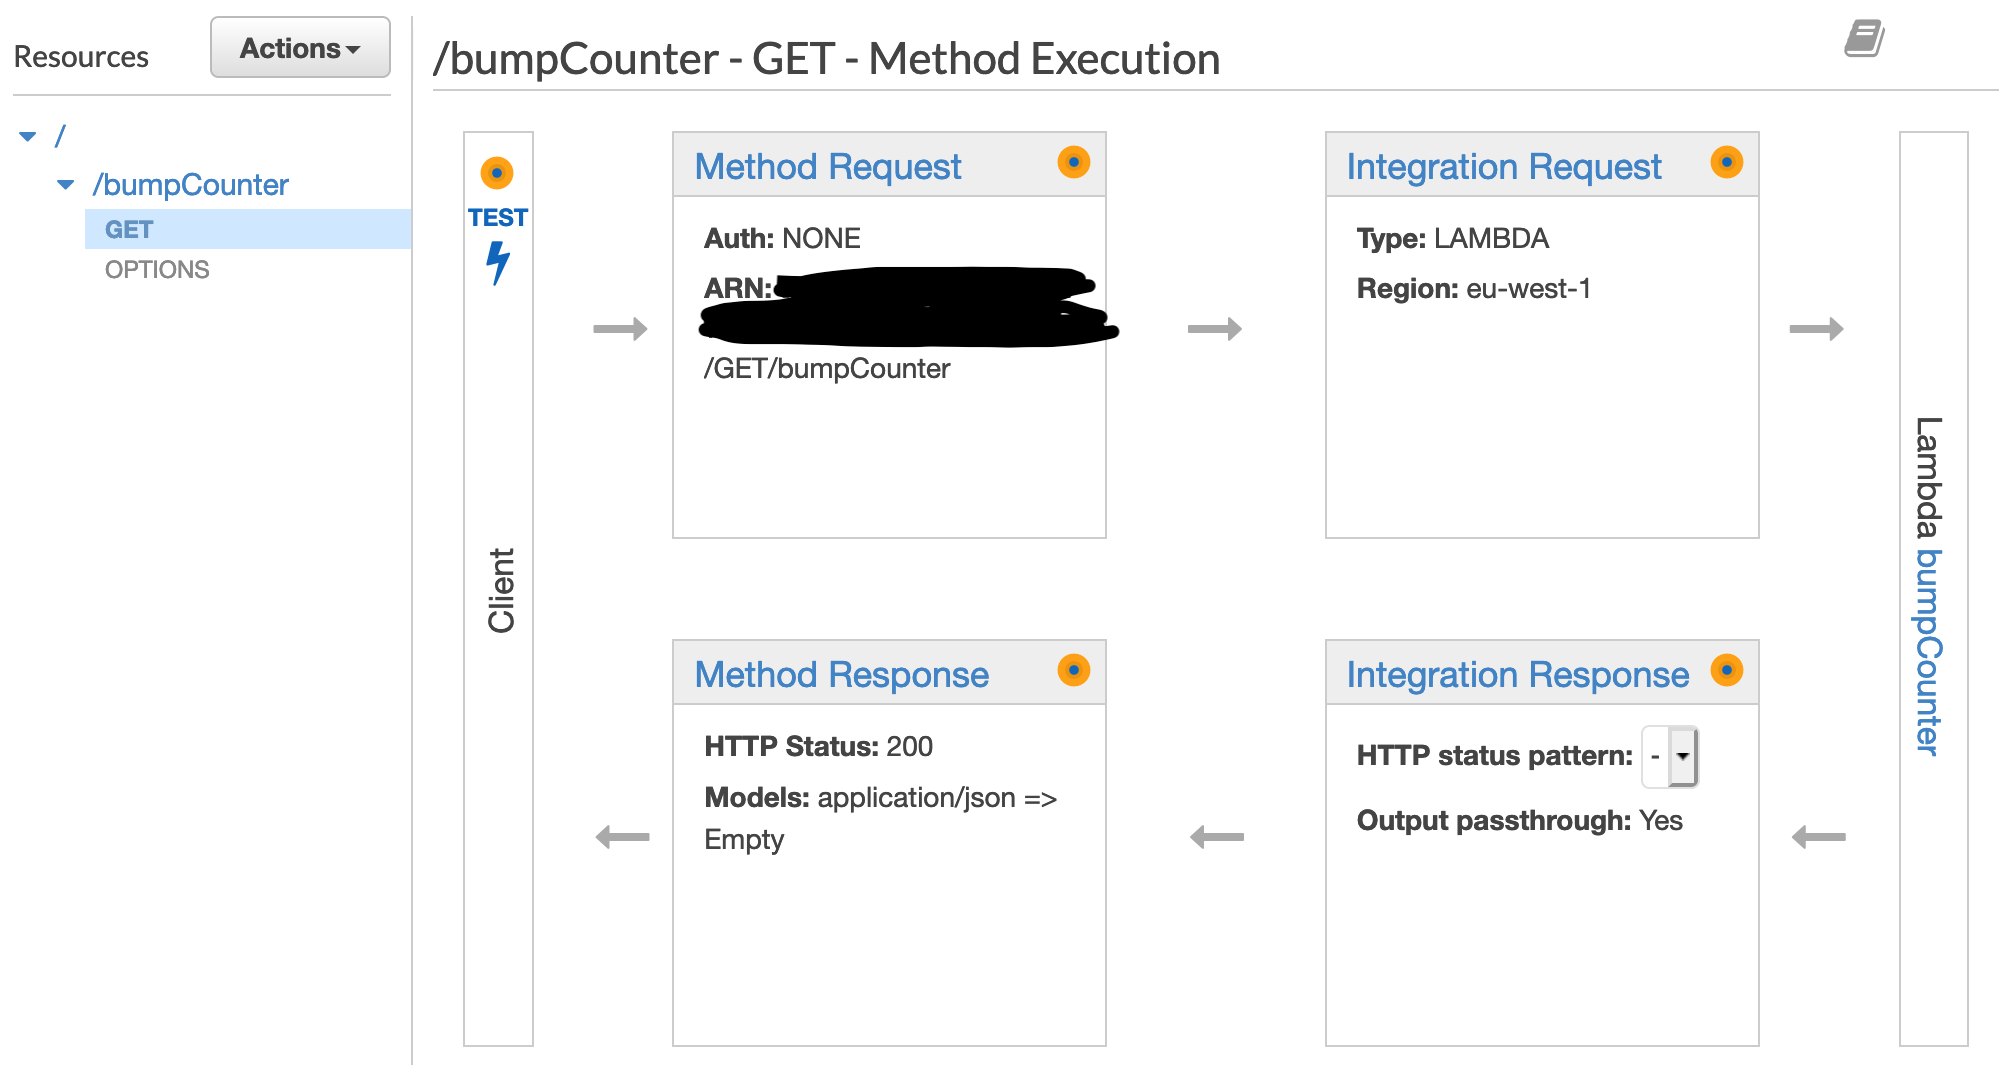Click the TEST link in Client panel
This screenshot has width=2006, height=1065.
click(x=497, y=218)
